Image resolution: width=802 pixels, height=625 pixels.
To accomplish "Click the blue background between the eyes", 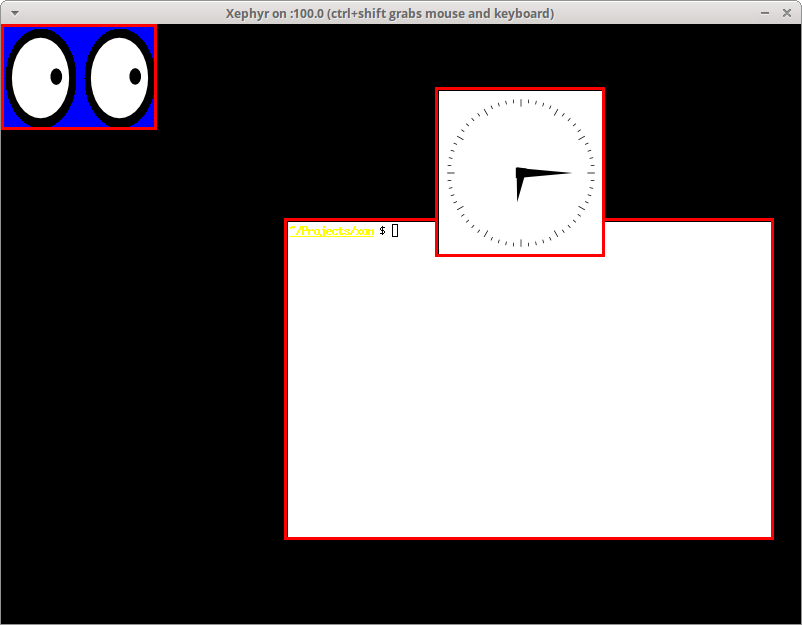I will [x=80, y=38].
